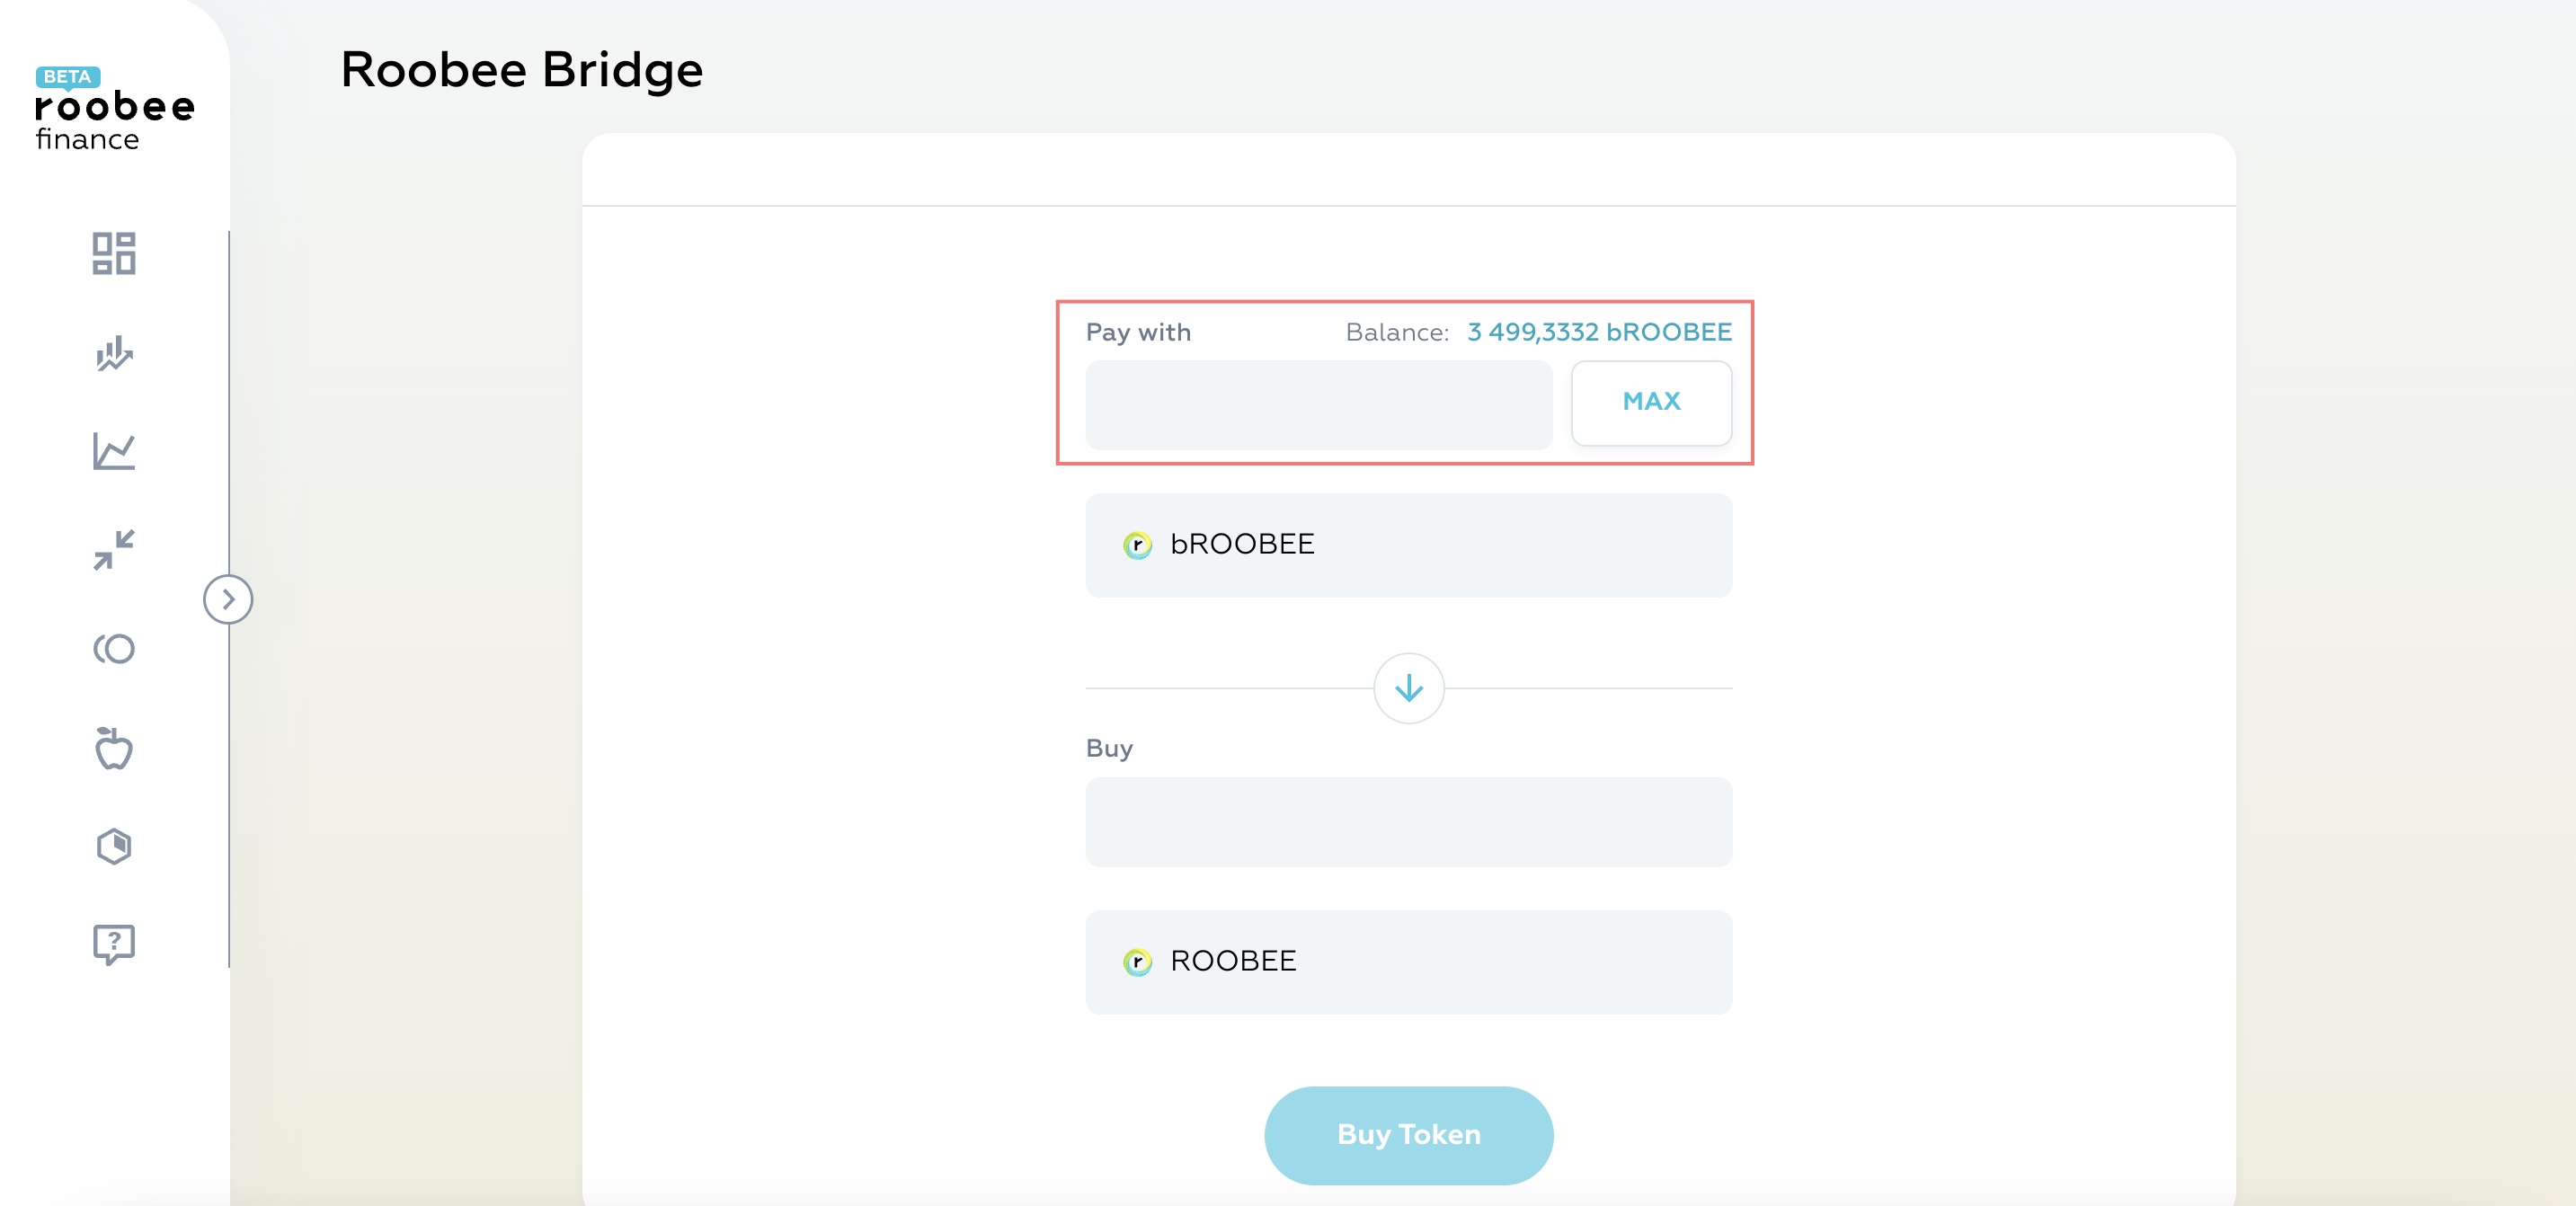Click the 3 499,3332 bROOBEE balance
This screenshot has height=1206, width=2576.
pos(1599,332)
